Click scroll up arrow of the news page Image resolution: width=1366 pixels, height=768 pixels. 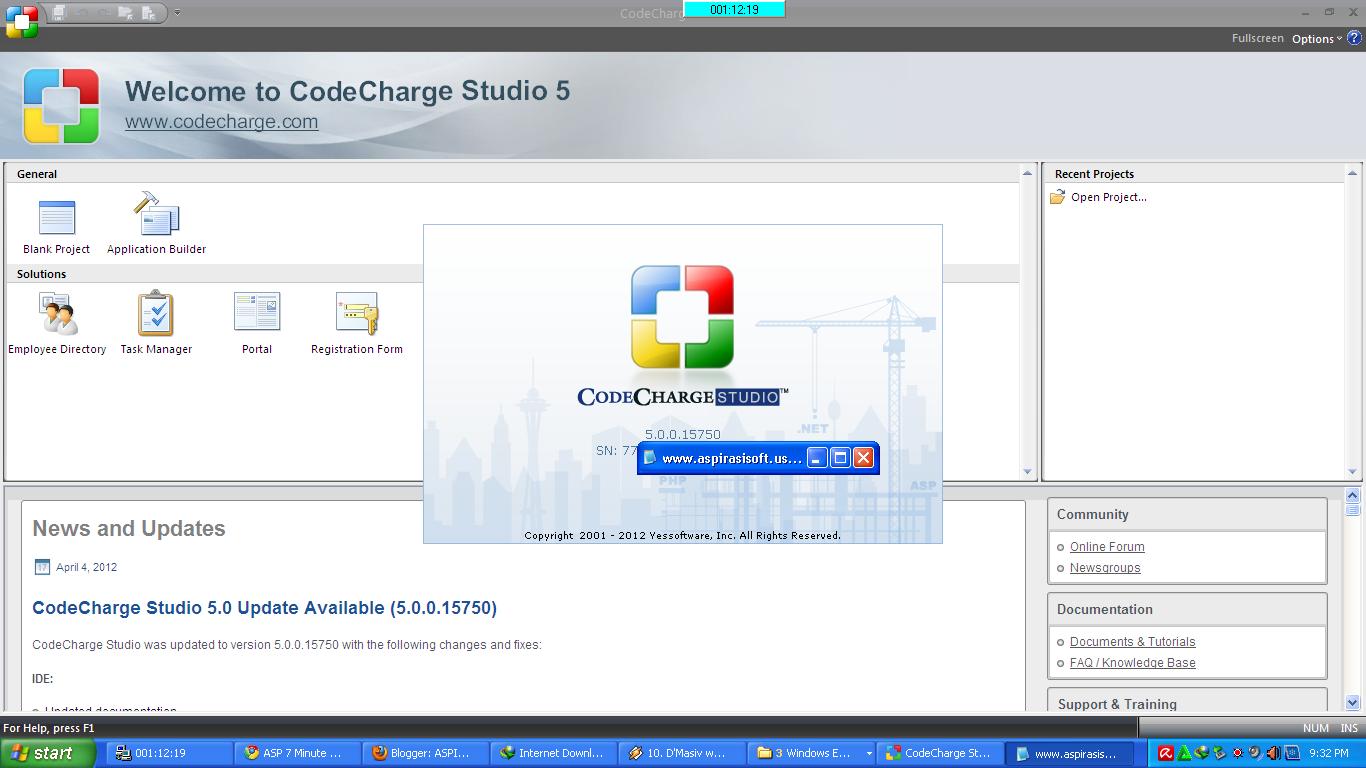(1353, 495)
